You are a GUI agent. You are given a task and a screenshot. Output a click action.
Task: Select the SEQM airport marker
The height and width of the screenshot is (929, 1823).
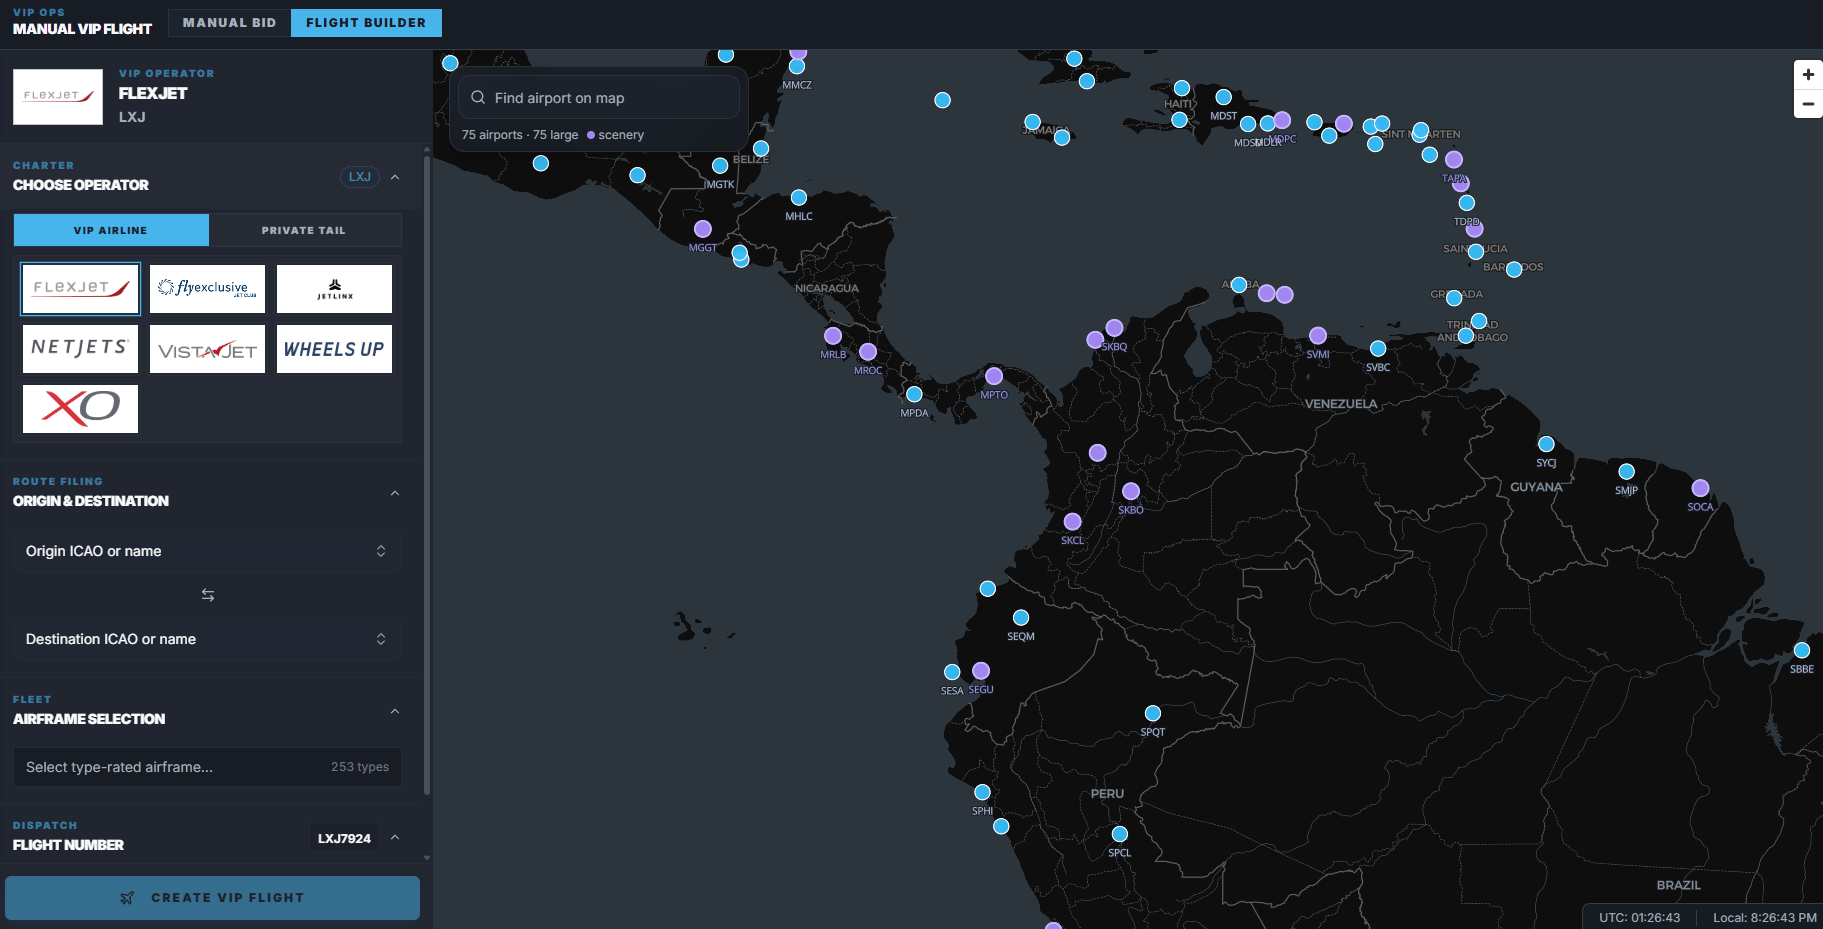(1021, 618)
